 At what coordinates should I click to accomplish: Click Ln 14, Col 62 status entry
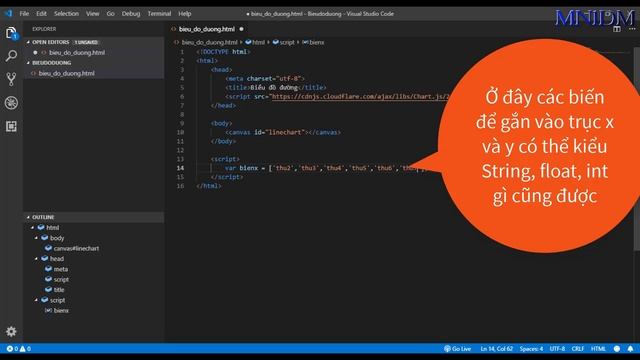pos(496,349)
